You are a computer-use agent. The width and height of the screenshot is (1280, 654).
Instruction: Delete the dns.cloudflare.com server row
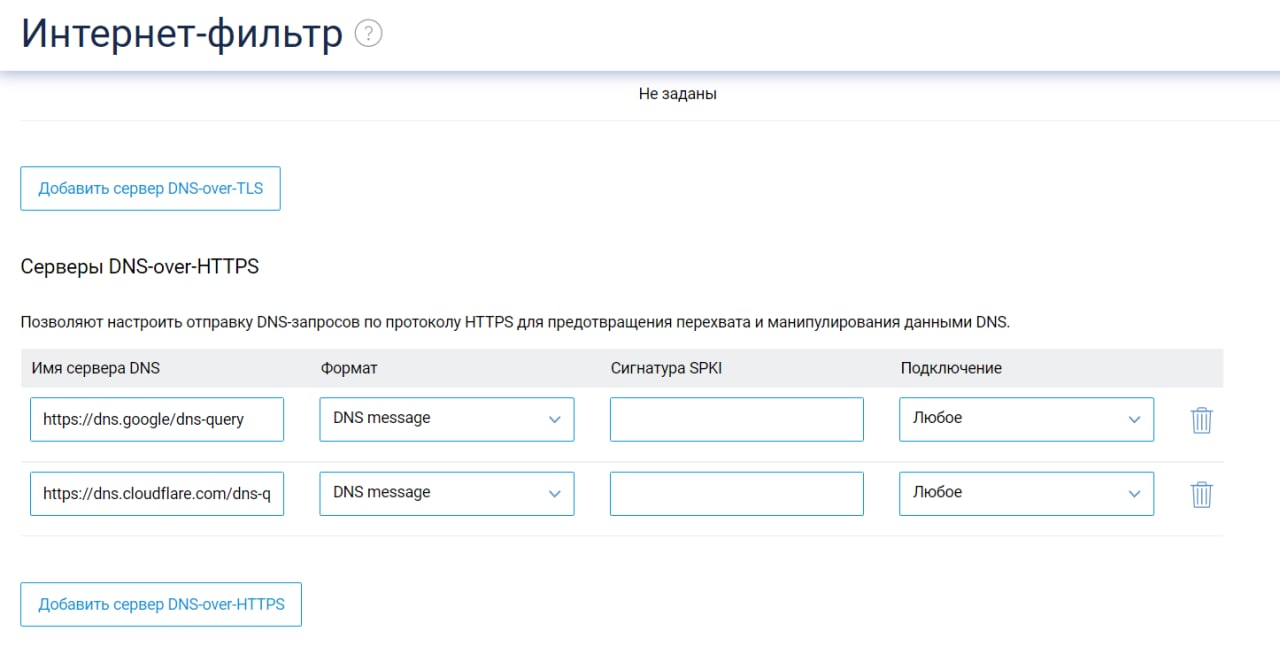click(x=1201, y=494)
